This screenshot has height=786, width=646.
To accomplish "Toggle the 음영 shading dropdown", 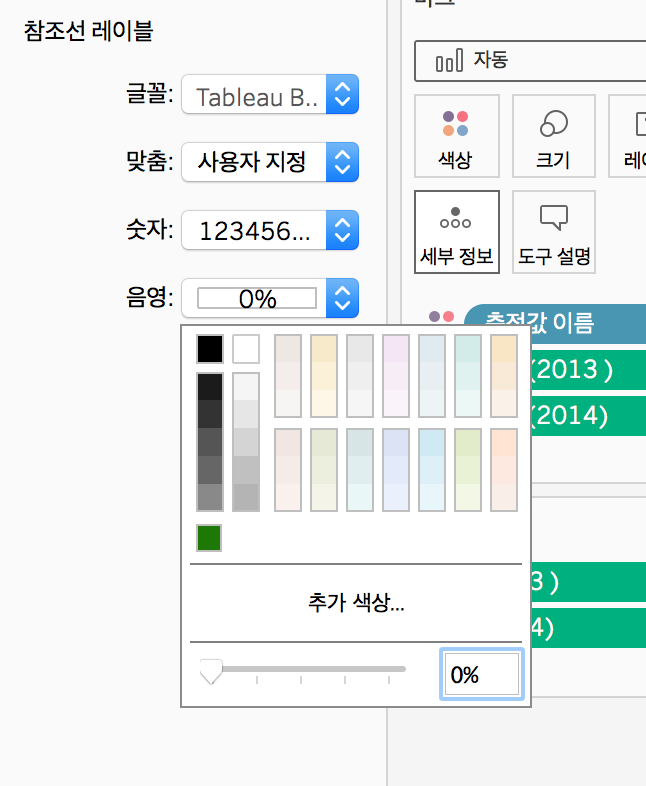I will (x=270, y=298).
